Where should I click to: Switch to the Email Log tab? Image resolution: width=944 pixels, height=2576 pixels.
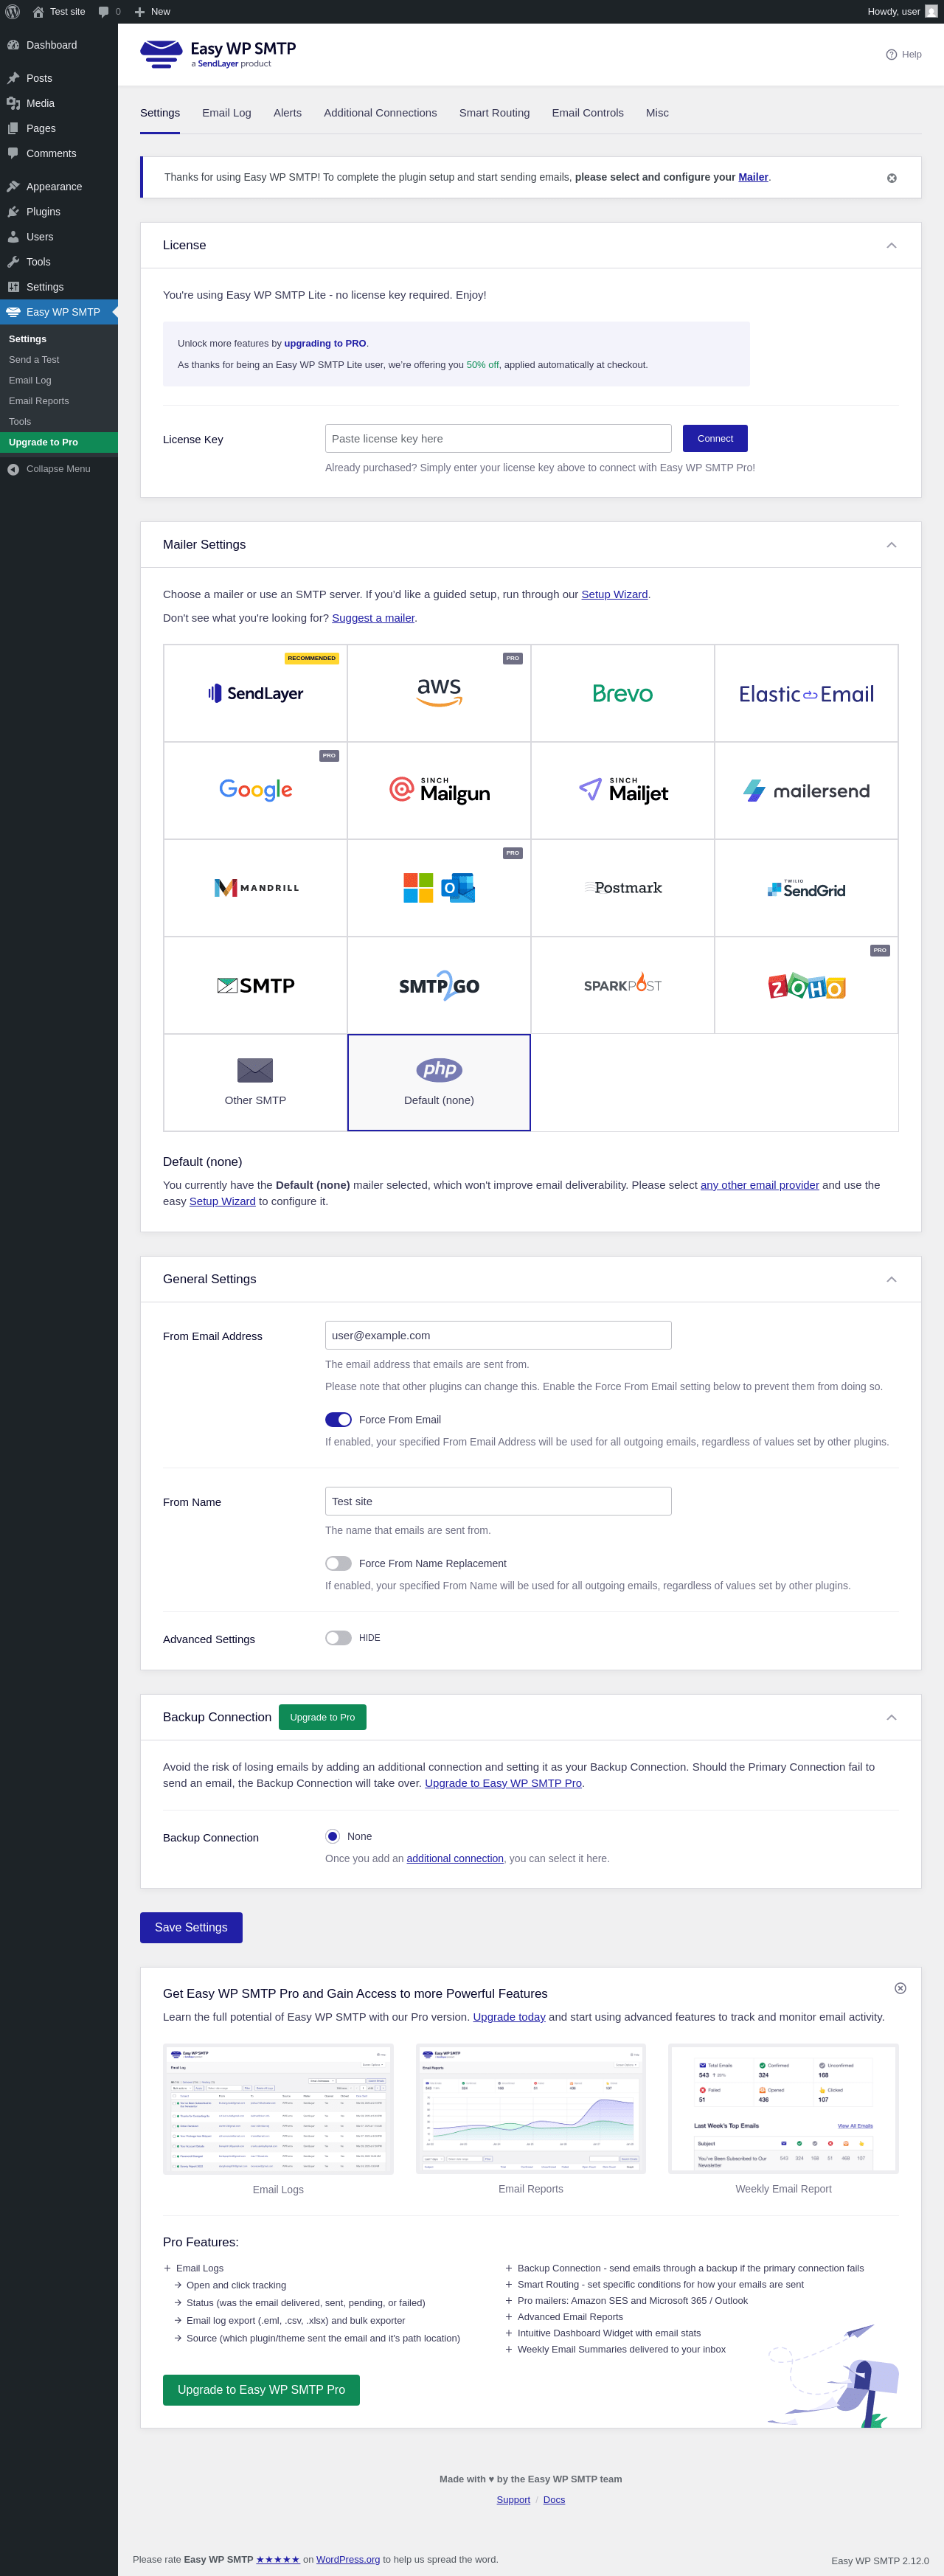(226, 113)
